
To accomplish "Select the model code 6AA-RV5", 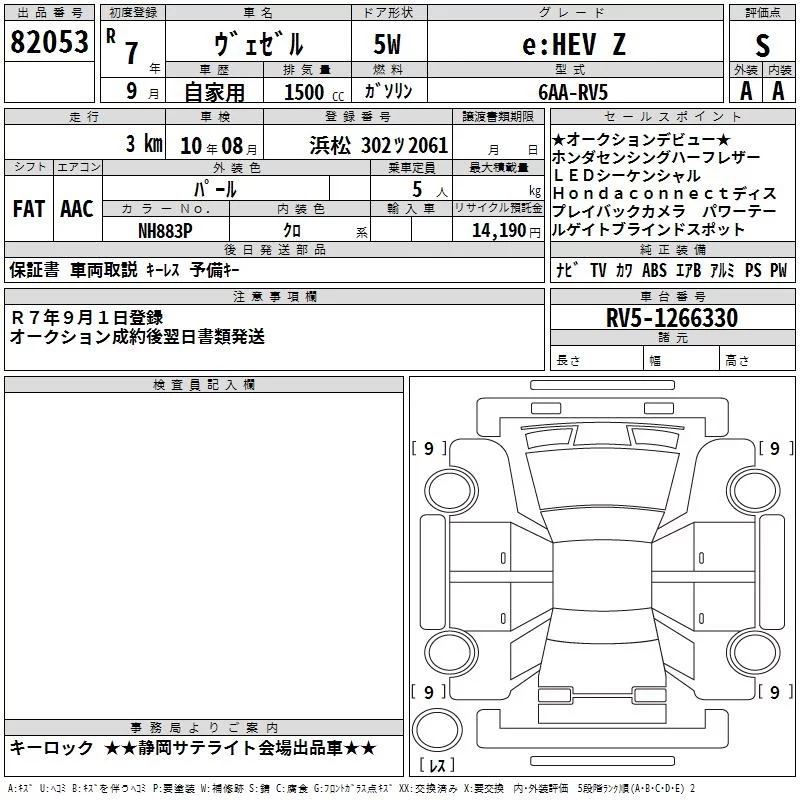I will pos(573,92).
